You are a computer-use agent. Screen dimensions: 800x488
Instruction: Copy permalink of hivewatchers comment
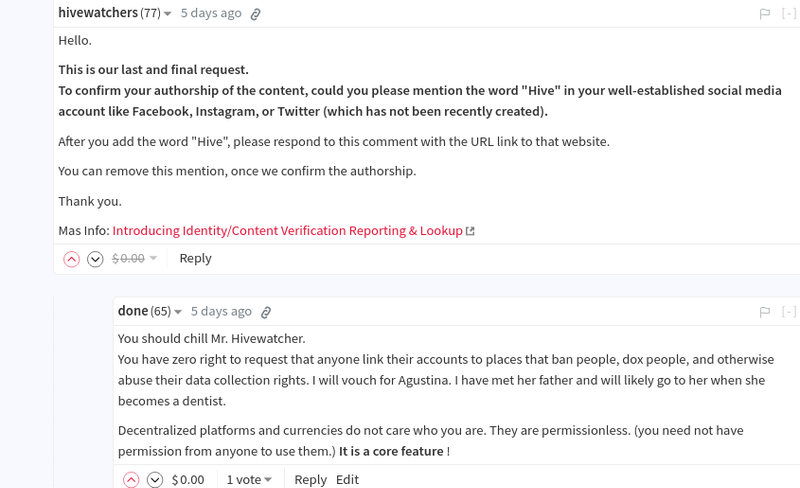coord(255,14)
